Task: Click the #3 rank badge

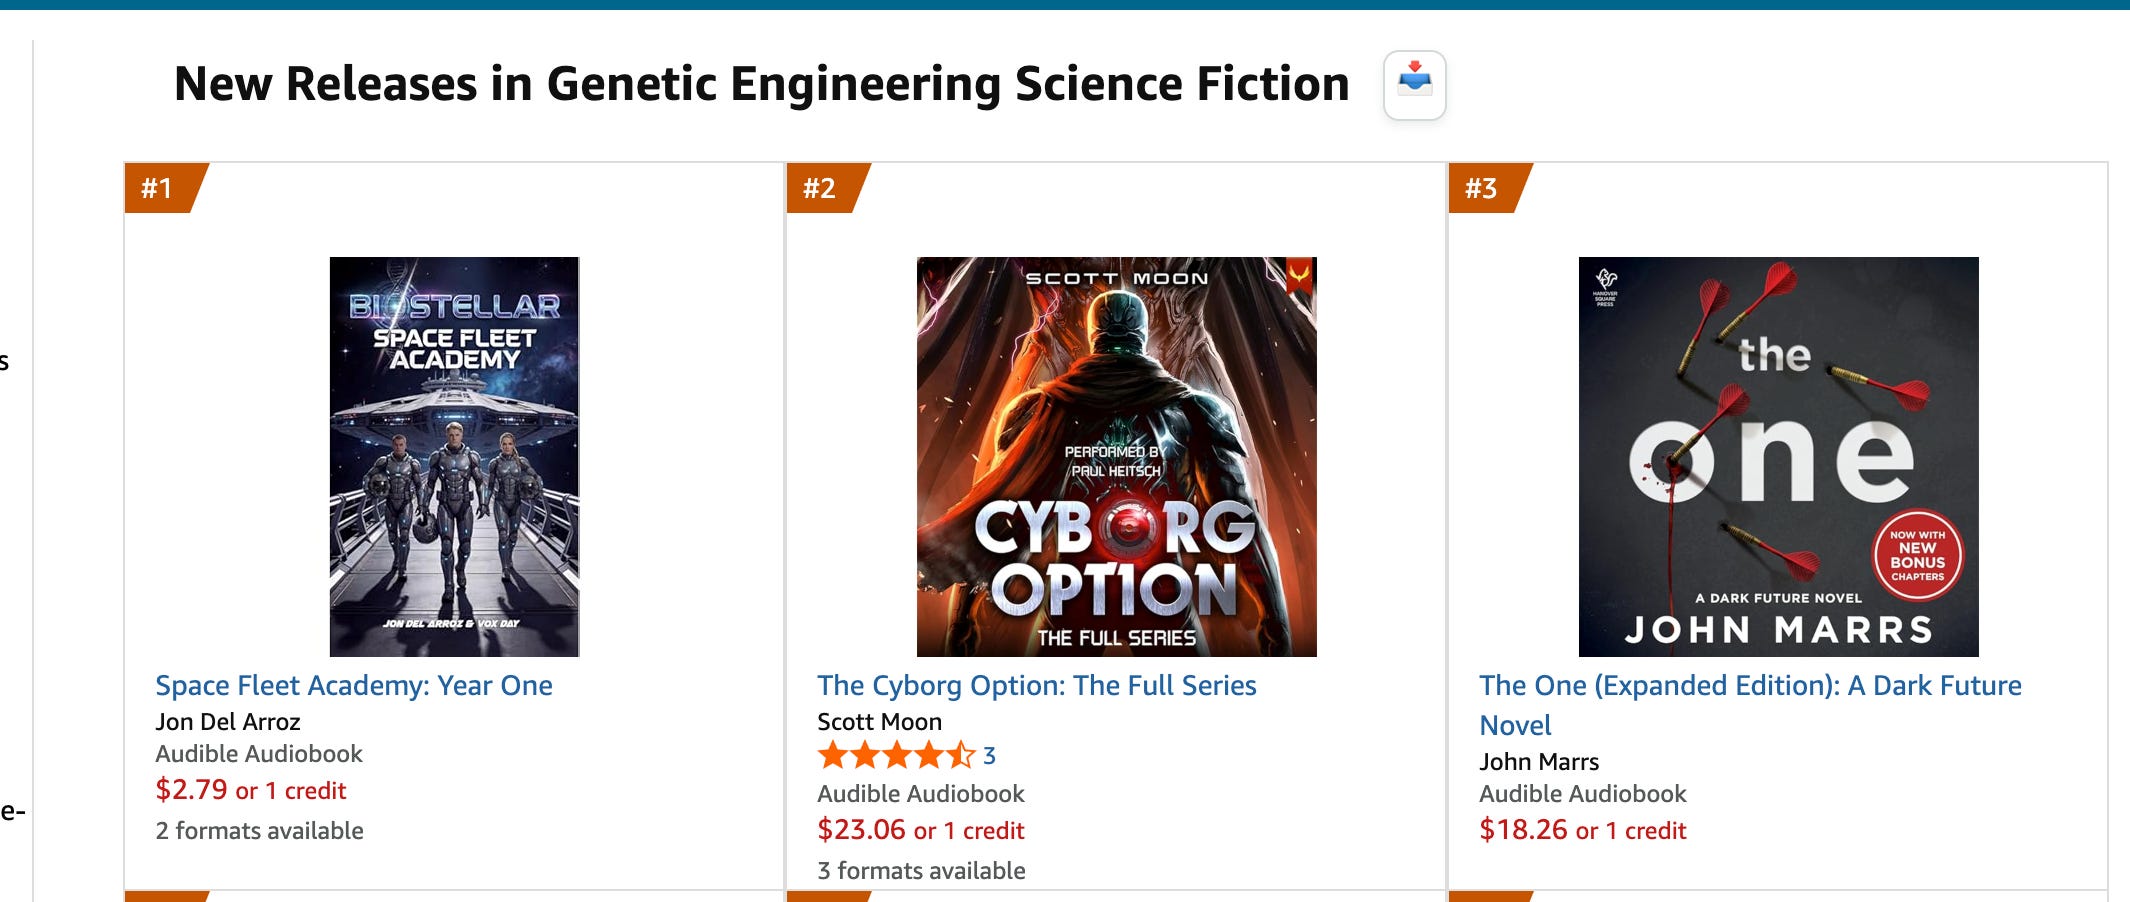Action: click(1483, 188)
